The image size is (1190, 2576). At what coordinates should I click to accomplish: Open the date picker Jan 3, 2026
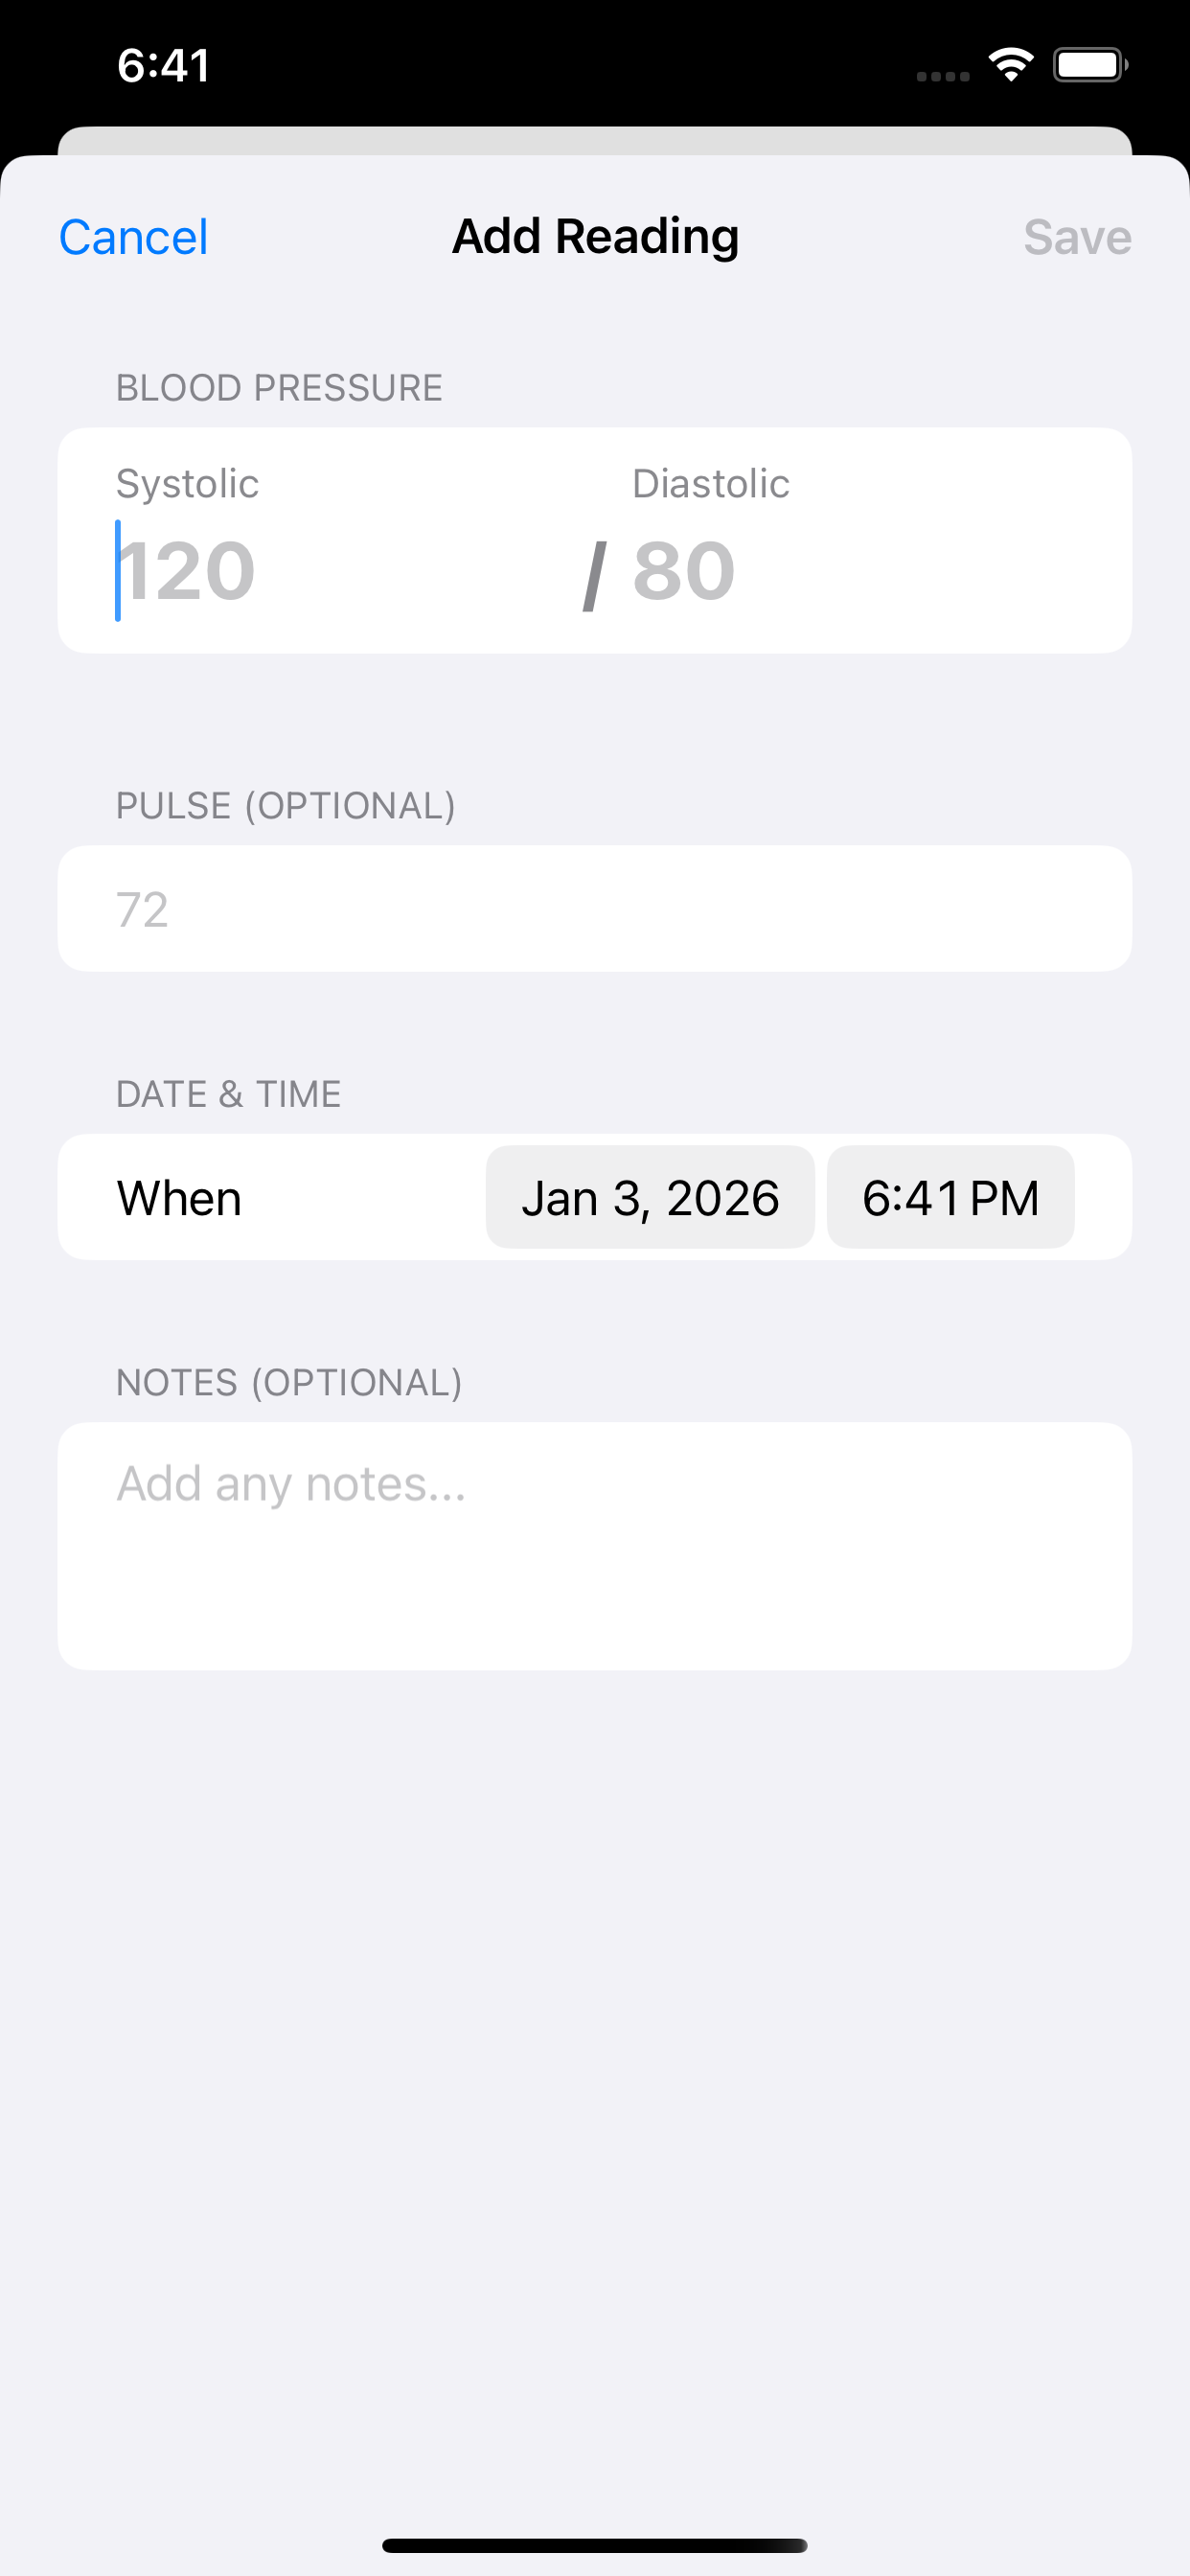(x=650, y=1198)
